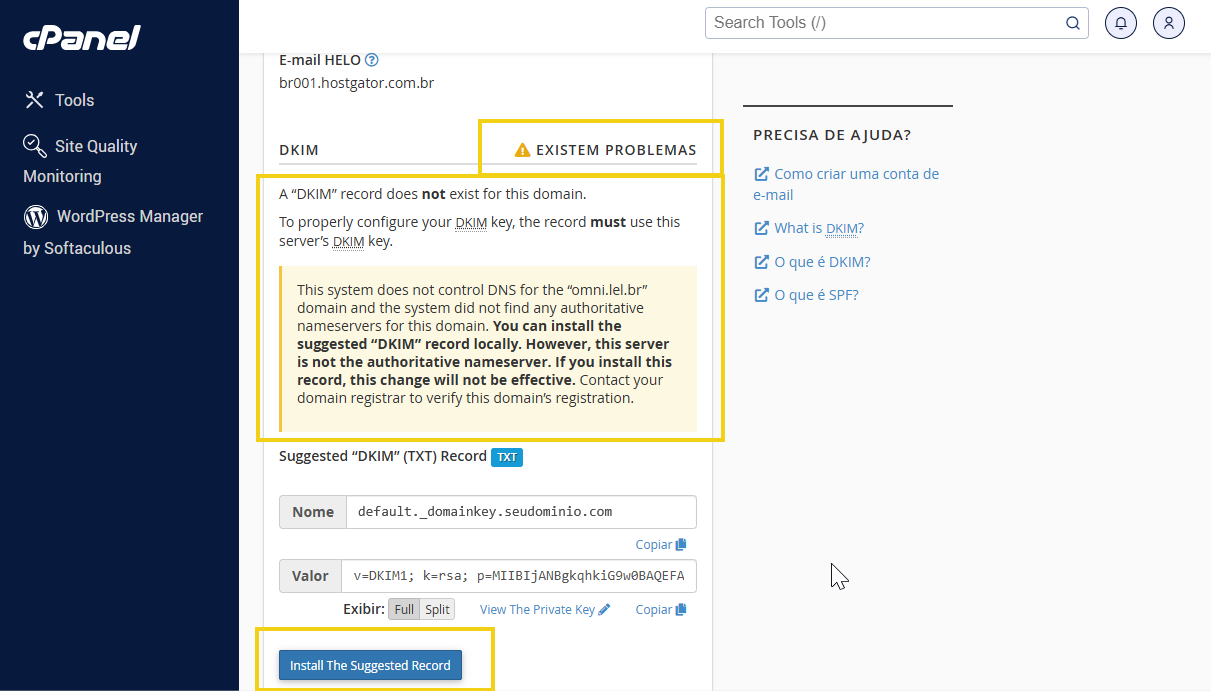Click the search magnifier icon
1211x691 pixels.
(x=1072, y=23)
